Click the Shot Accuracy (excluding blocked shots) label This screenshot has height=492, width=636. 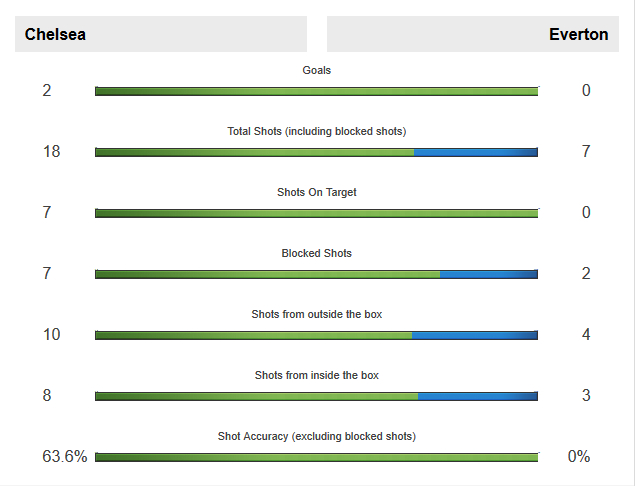pyautogui.click(x=316, y=436)
